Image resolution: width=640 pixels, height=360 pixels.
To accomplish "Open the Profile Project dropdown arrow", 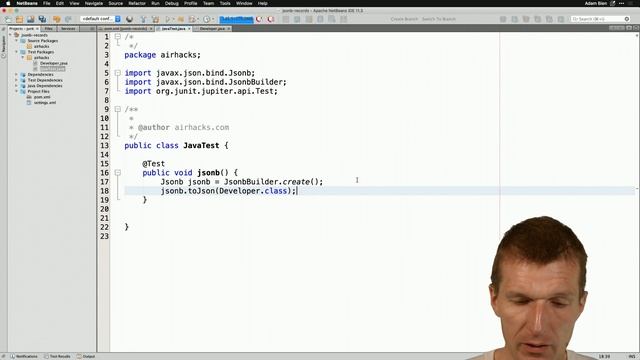I will point(198,19).
